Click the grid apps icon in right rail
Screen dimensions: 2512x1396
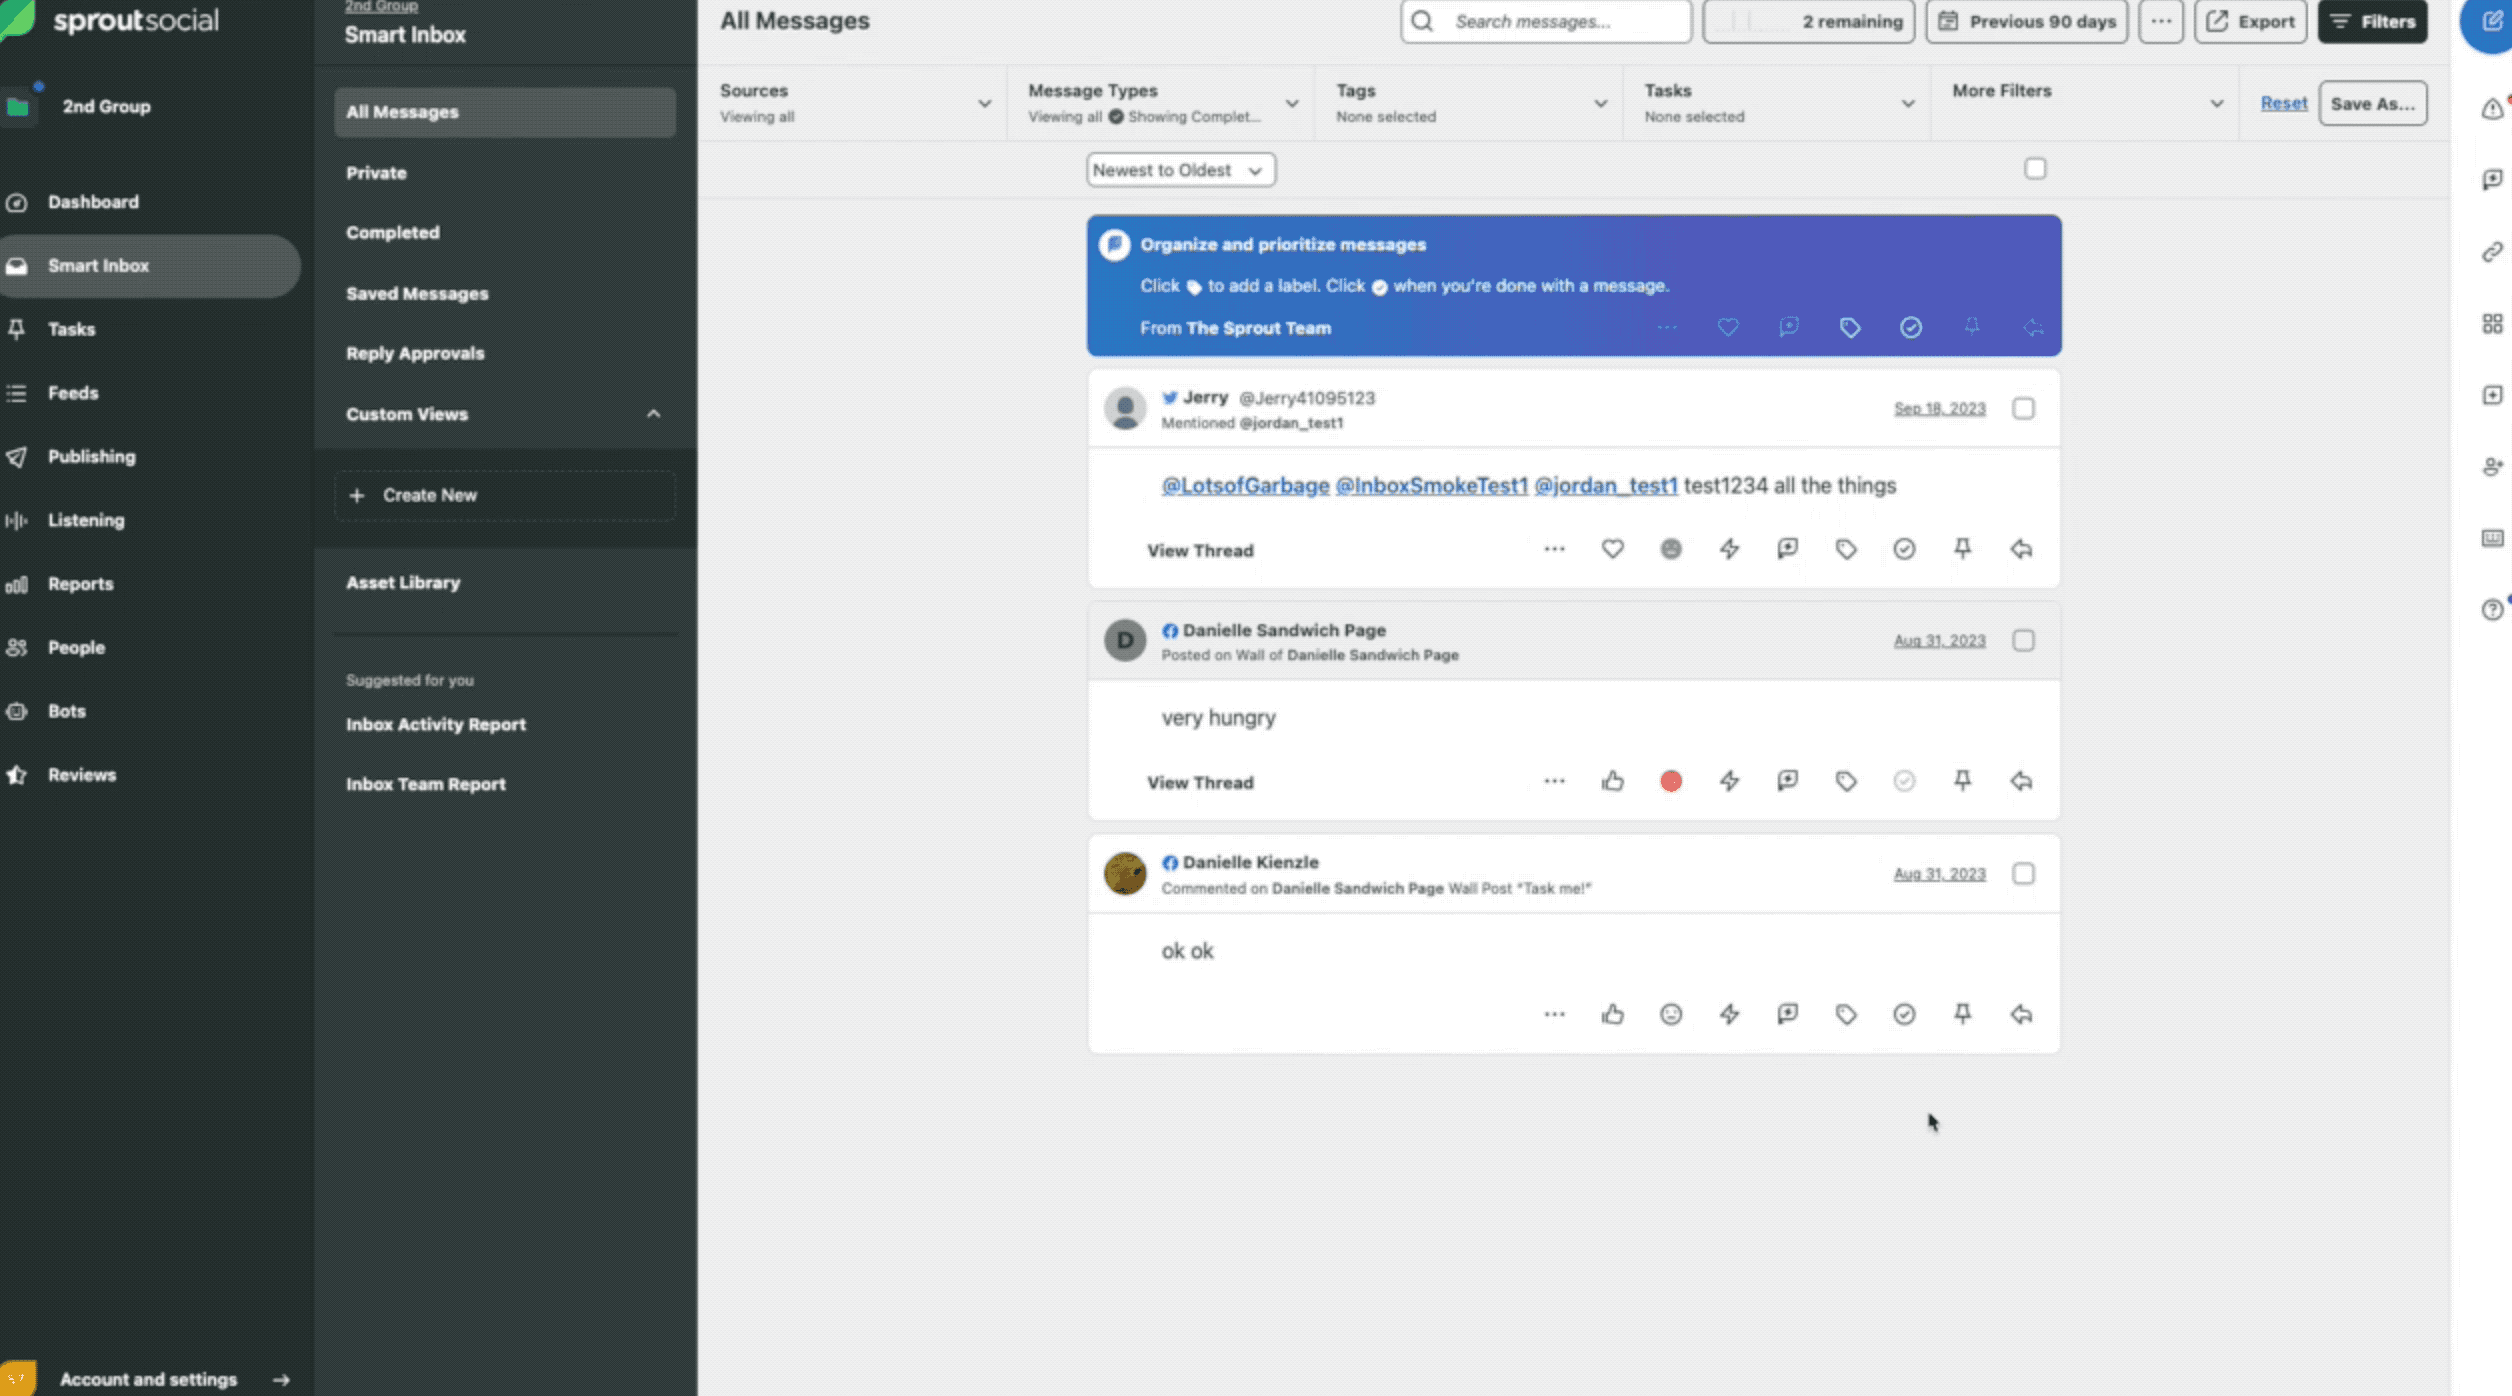coord(2492,323)
